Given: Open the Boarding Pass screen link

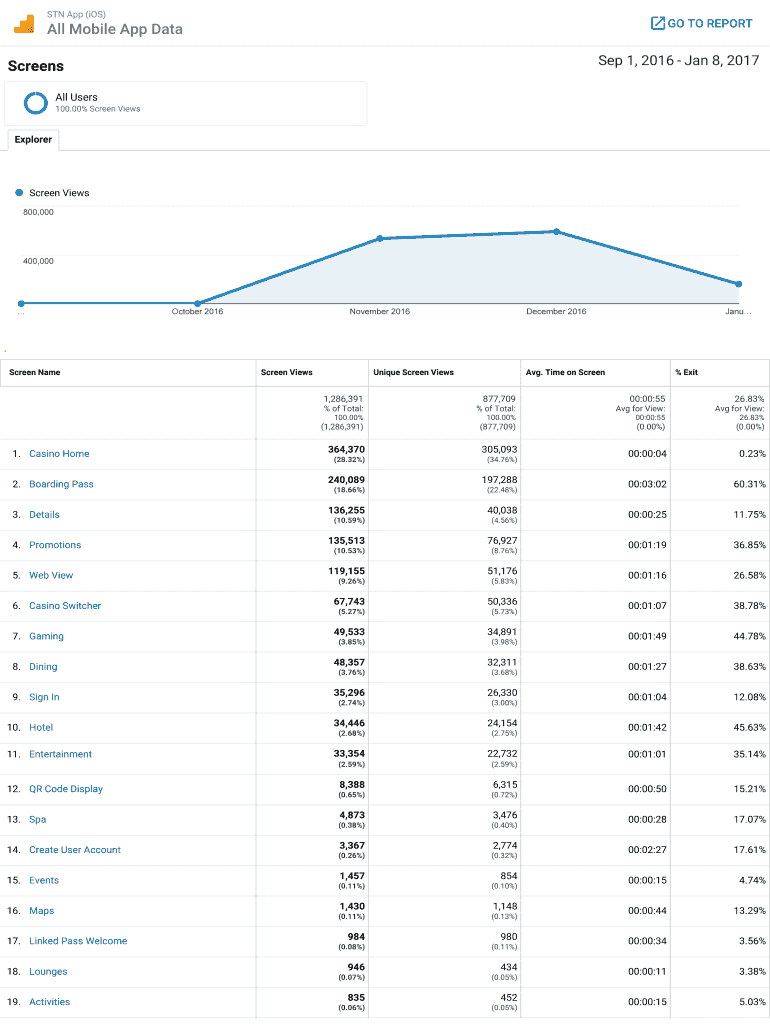Looking at the screenshot, I should [x=61, y=484].
